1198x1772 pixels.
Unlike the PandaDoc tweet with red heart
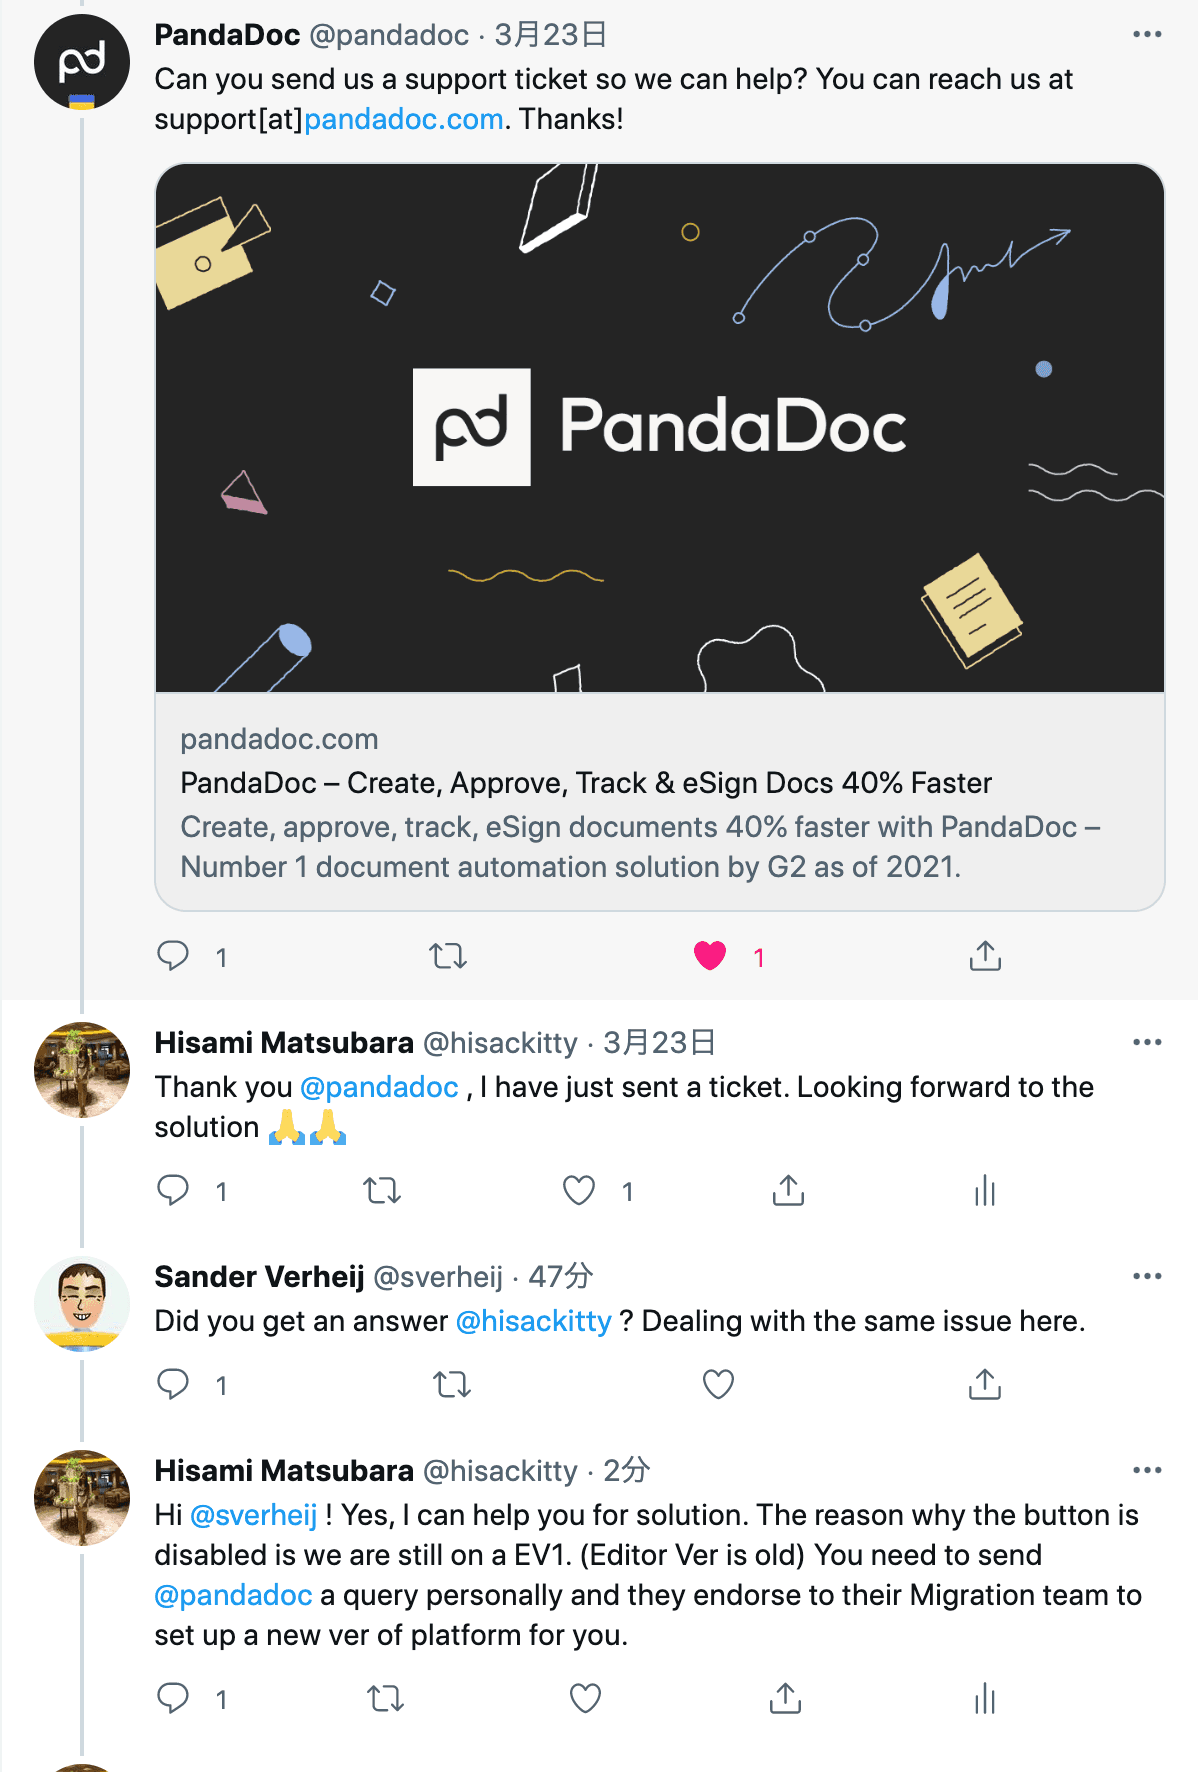tap(710, 956)
